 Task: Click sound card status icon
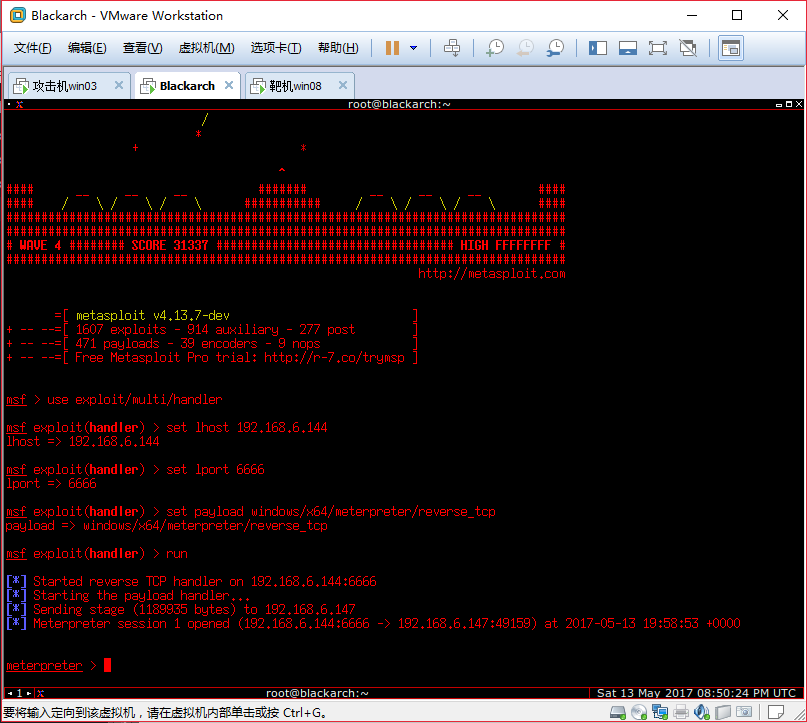pos(702,712)
